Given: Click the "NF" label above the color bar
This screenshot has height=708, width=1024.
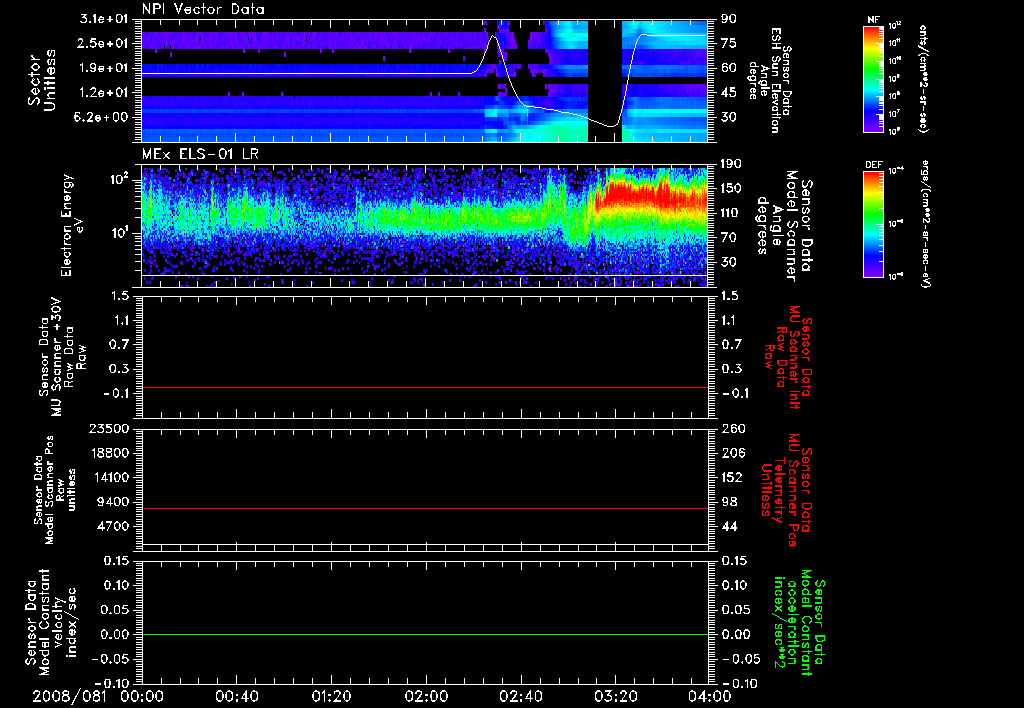Looking at the screenshot, I should [x=873, y=20].
